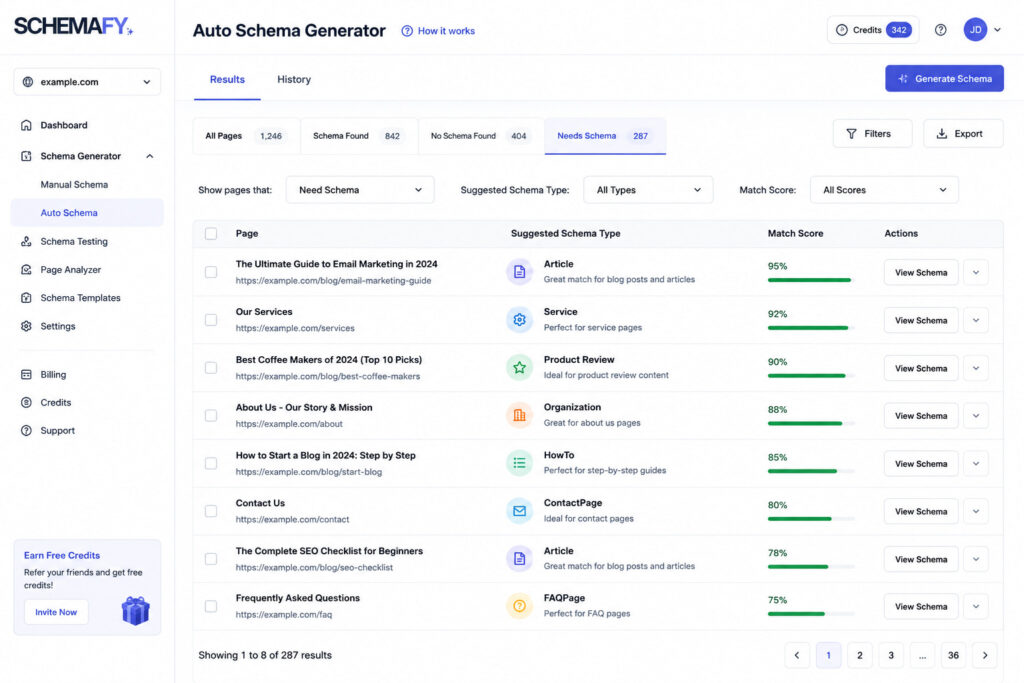Expand actions chevron for Email Marketing row

tap(976, 272)
